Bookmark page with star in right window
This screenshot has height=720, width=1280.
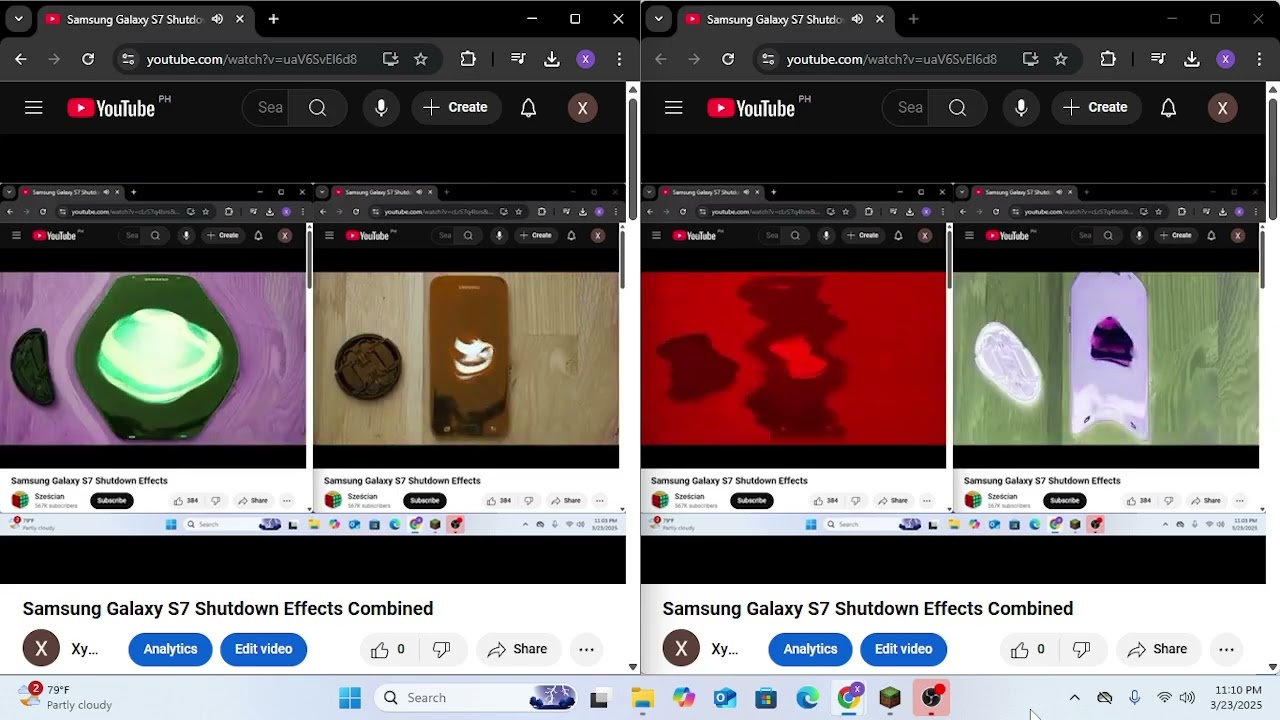(1061, 59)
